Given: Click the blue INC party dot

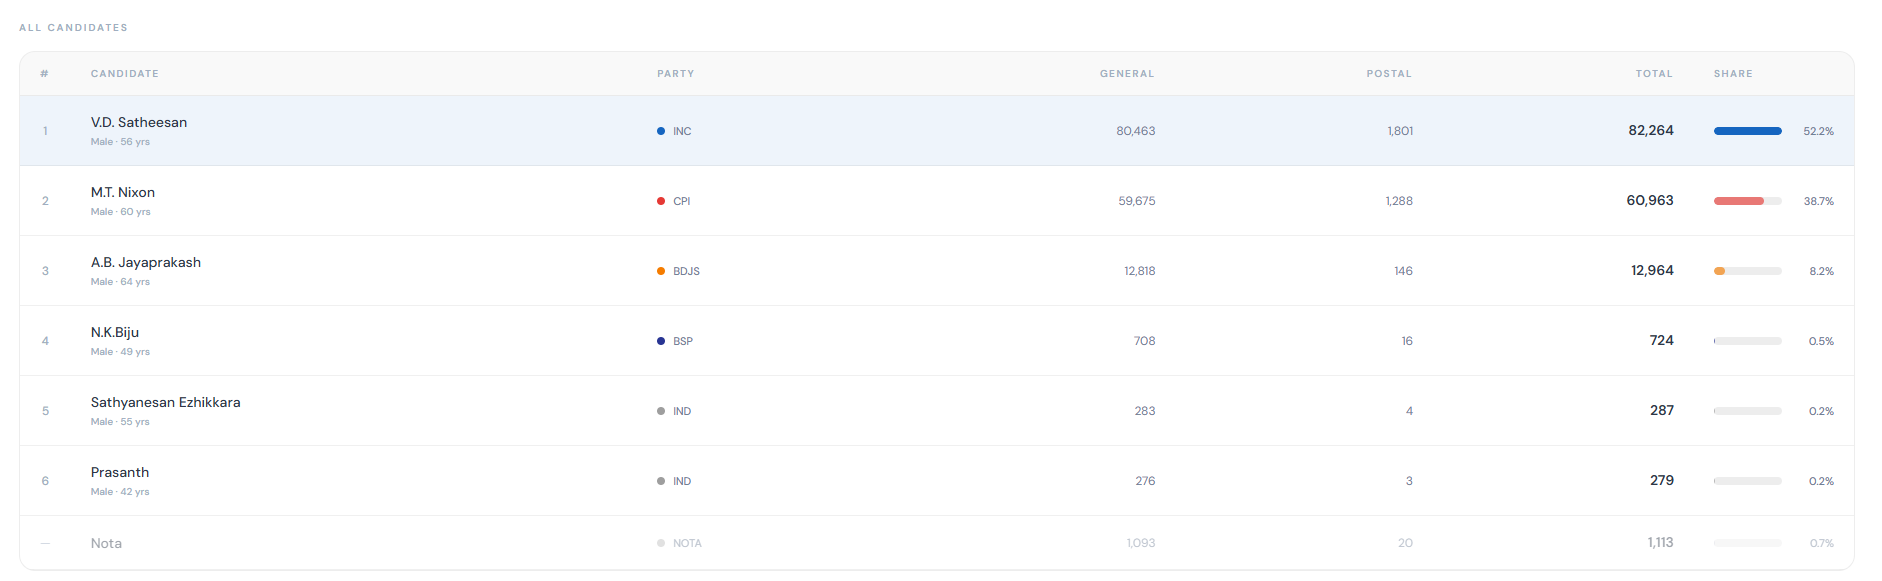Looking at the screenshot, I should [661, 131].
